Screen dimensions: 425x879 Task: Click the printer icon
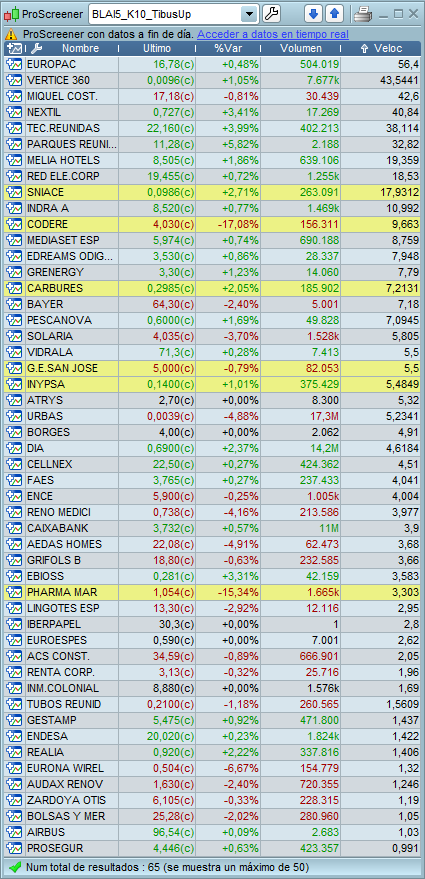tap(362, 14)
